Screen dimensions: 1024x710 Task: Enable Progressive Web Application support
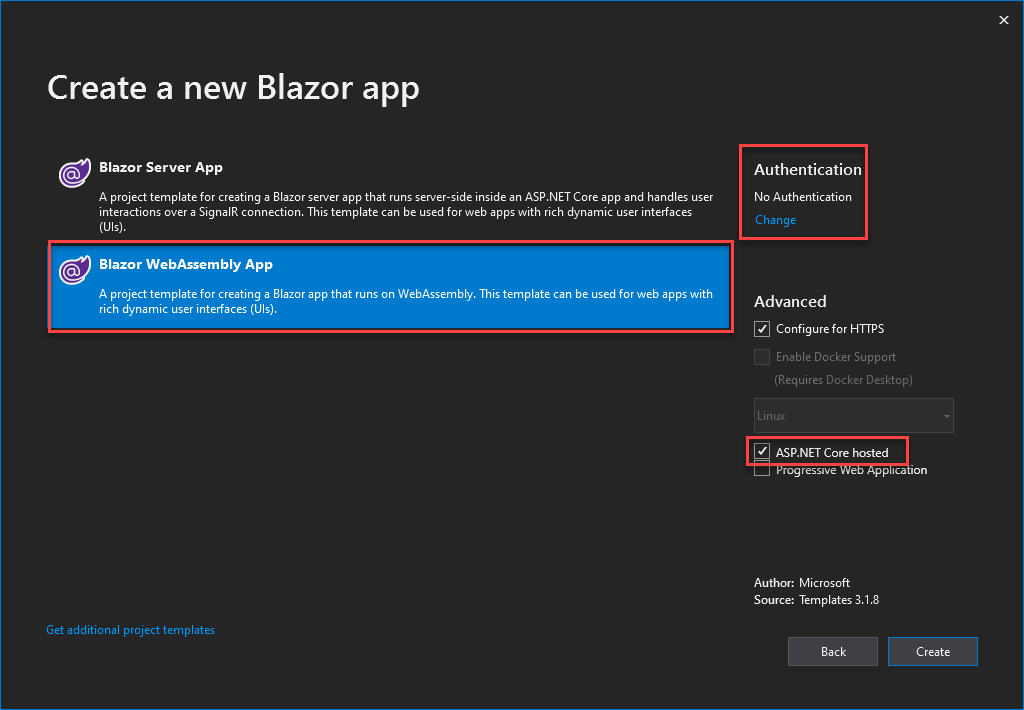coord(762,468)
